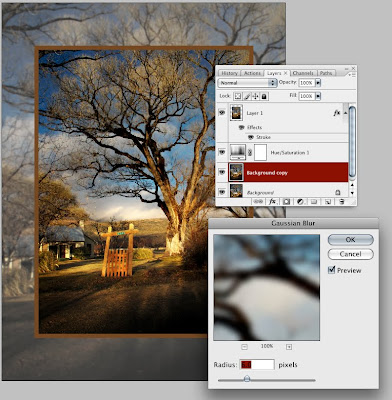
Task: Click the layers list scroll up arrow
Action: point(352,184)
